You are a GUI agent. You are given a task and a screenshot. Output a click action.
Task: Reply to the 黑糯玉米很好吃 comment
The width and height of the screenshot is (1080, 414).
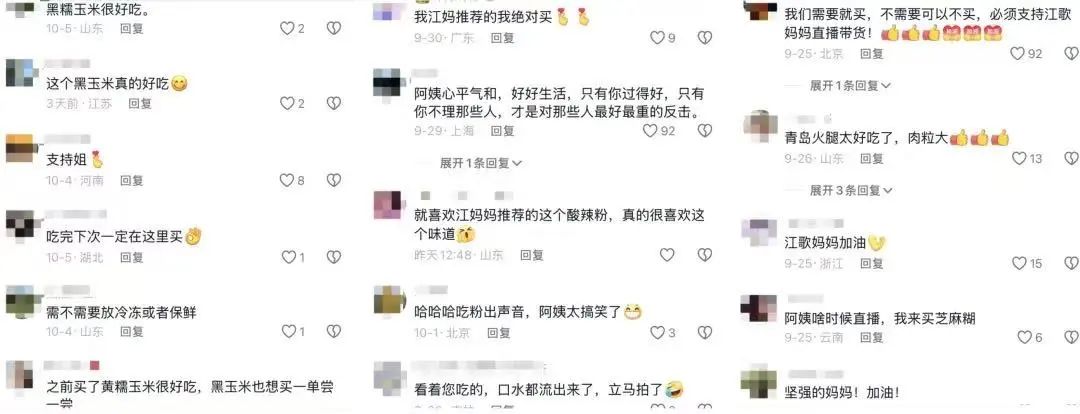pos(132,28)
